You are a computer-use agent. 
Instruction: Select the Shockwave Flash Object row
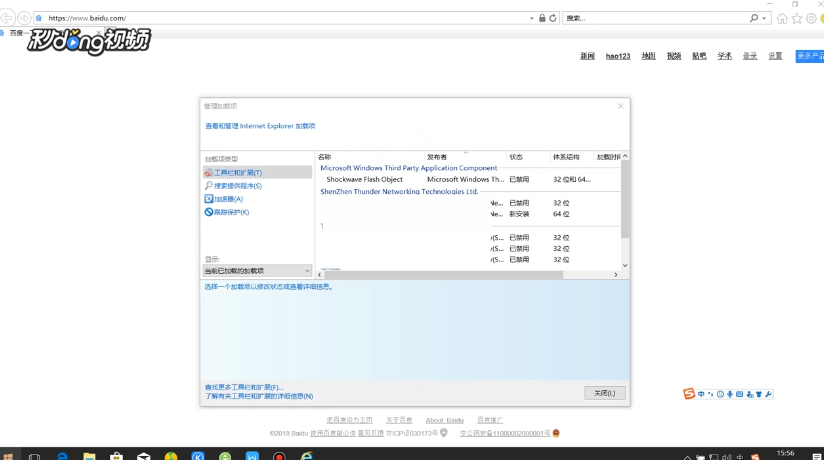tap(468, 179)
